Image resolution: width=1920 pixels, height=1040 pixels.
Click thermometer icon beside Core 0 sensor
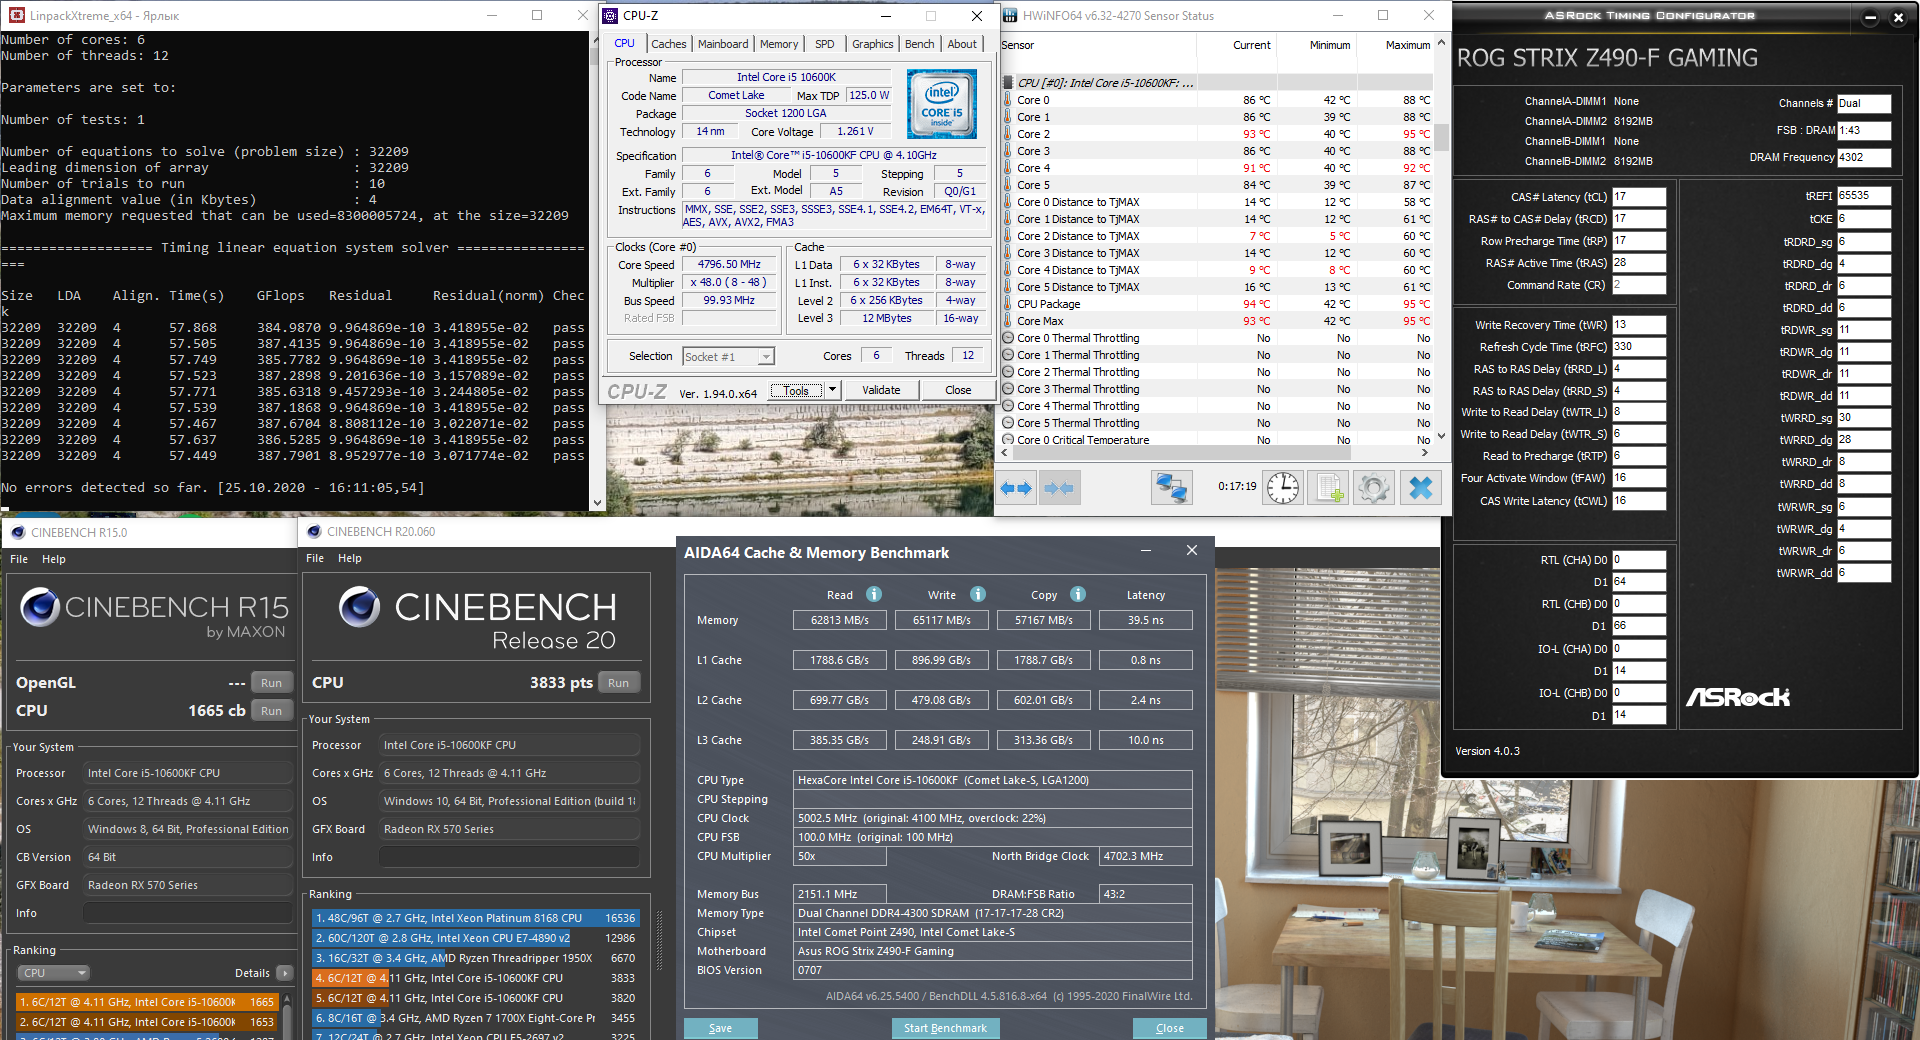point(1008,100)
